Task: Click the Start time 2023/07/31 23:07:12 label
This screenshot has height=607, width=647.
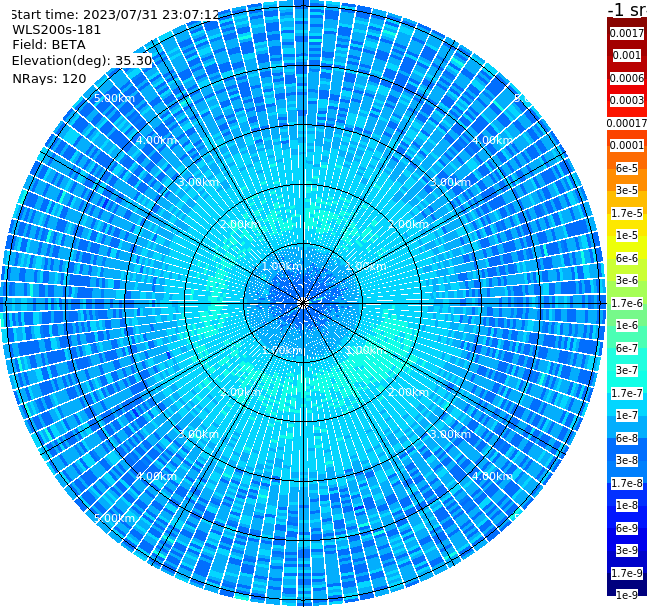Action: 115,15
